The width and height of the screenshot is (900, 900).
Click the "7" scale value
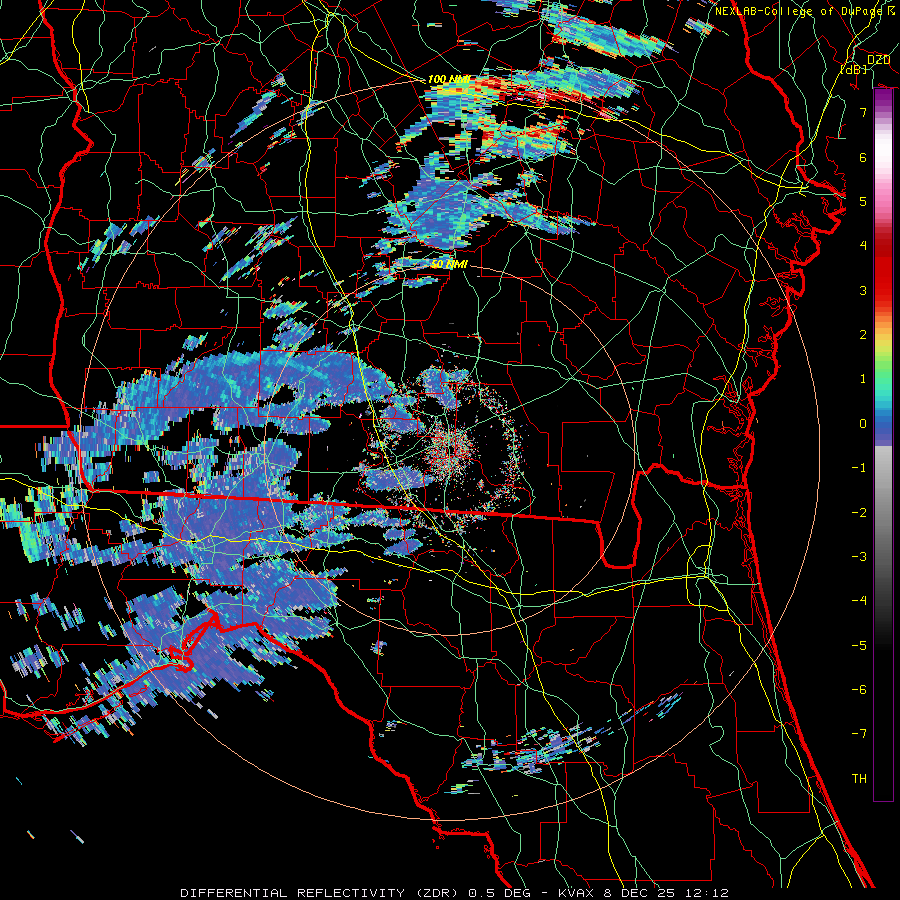(863, 112)
